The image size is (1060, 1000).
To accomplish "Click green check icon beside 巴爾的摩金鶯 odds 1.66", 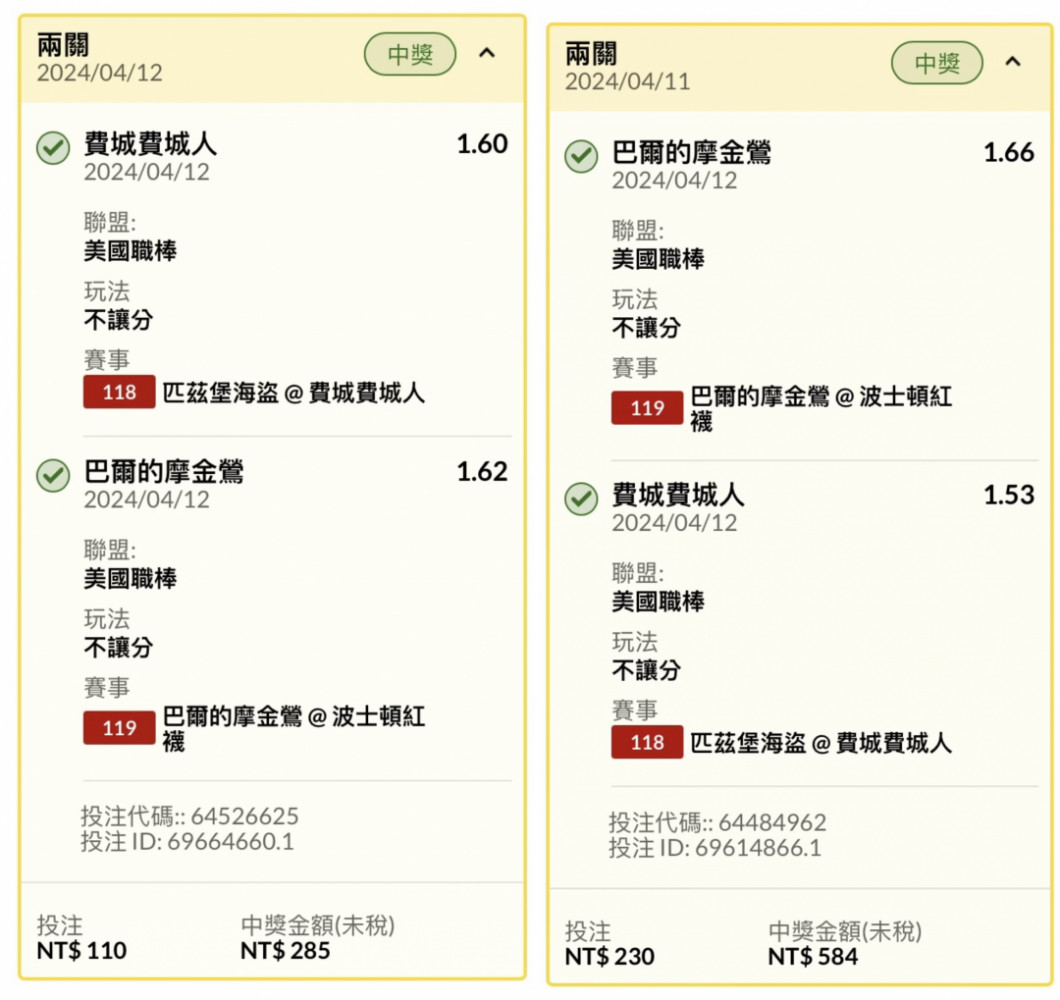I will tap(581, 156).
